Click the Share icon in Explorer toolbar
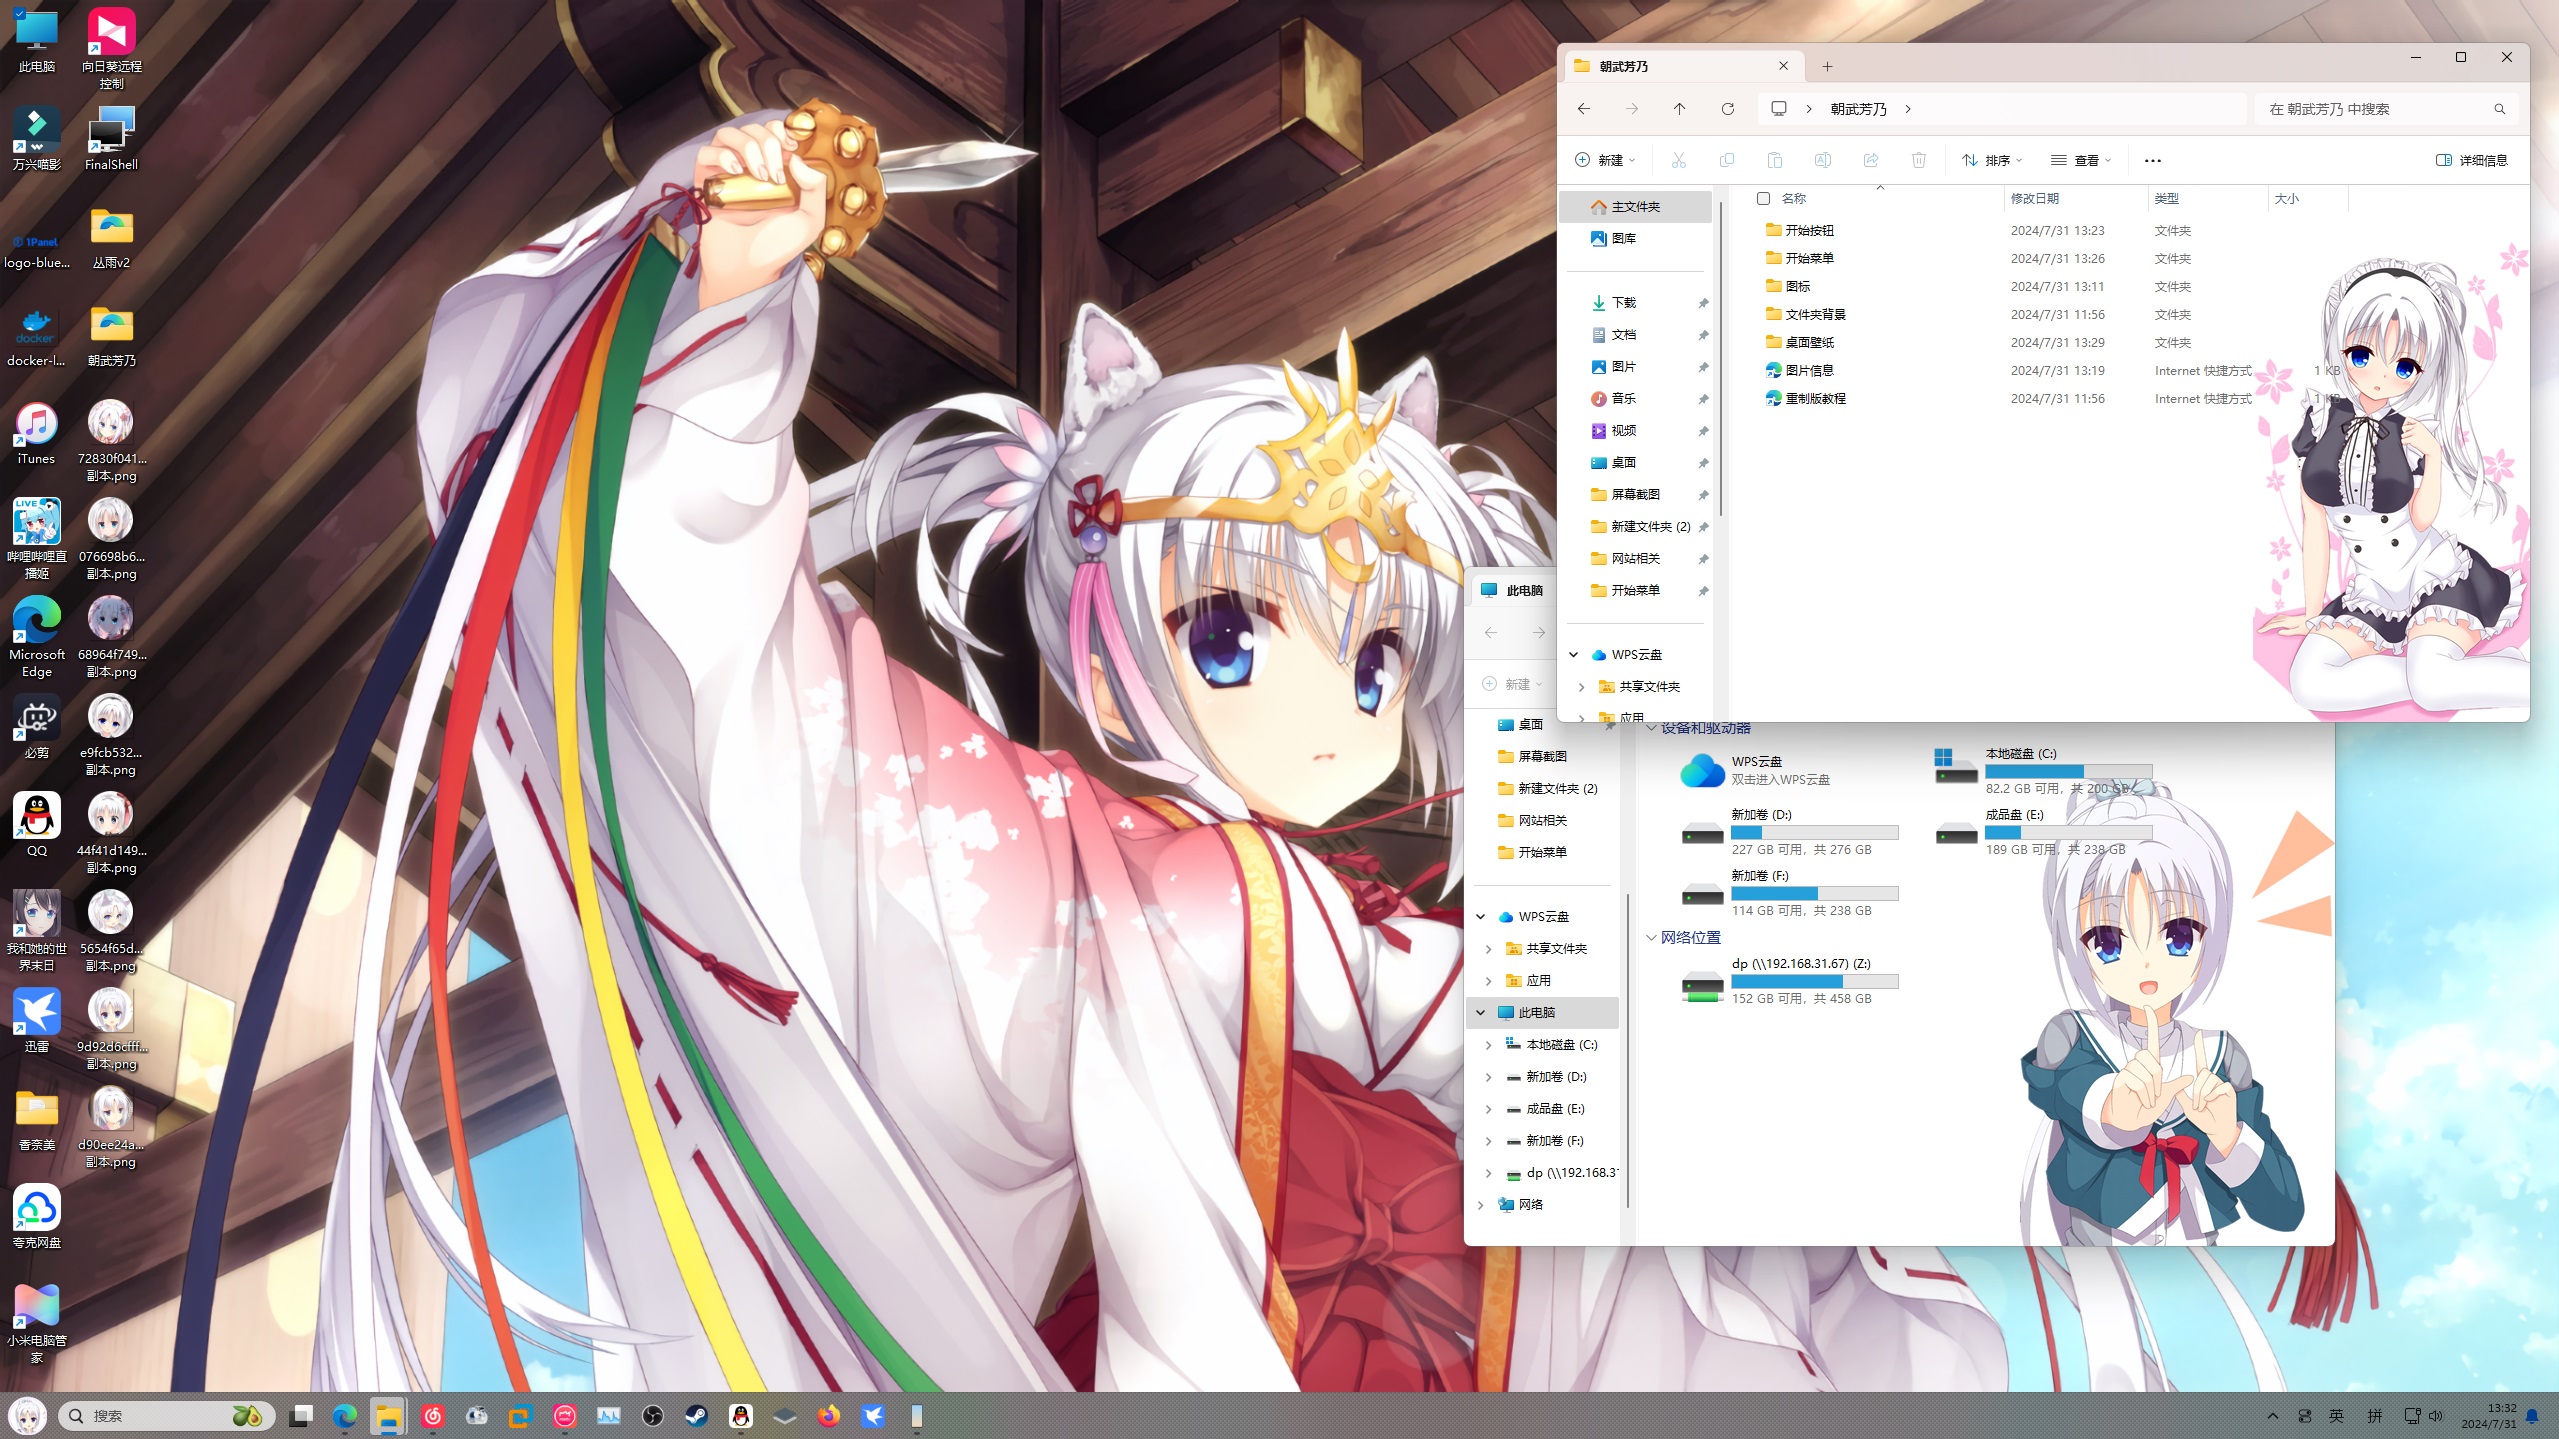Screen dimensions: 2559x1439 coord(1870,160)
